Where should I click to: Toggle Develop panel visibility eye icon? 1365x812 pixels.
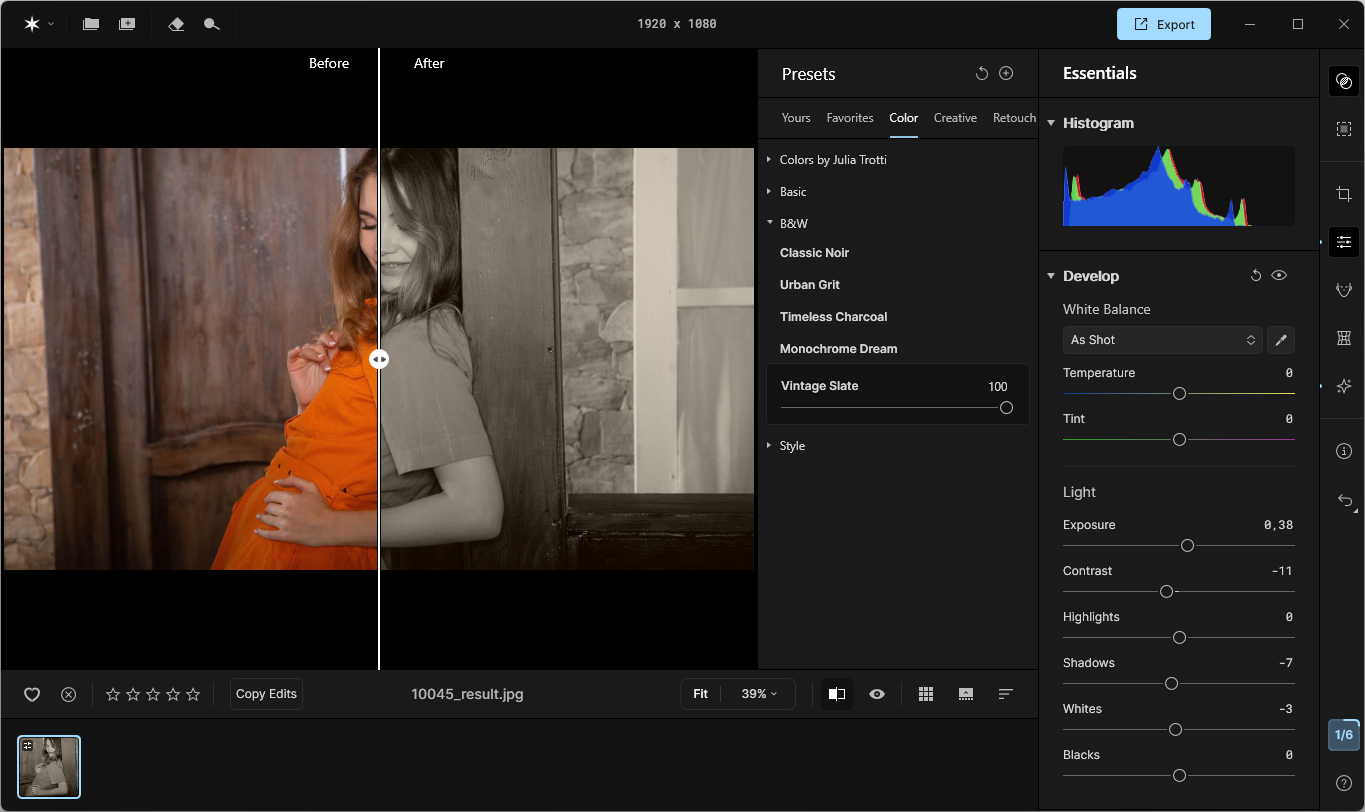tap(1279, 276)
